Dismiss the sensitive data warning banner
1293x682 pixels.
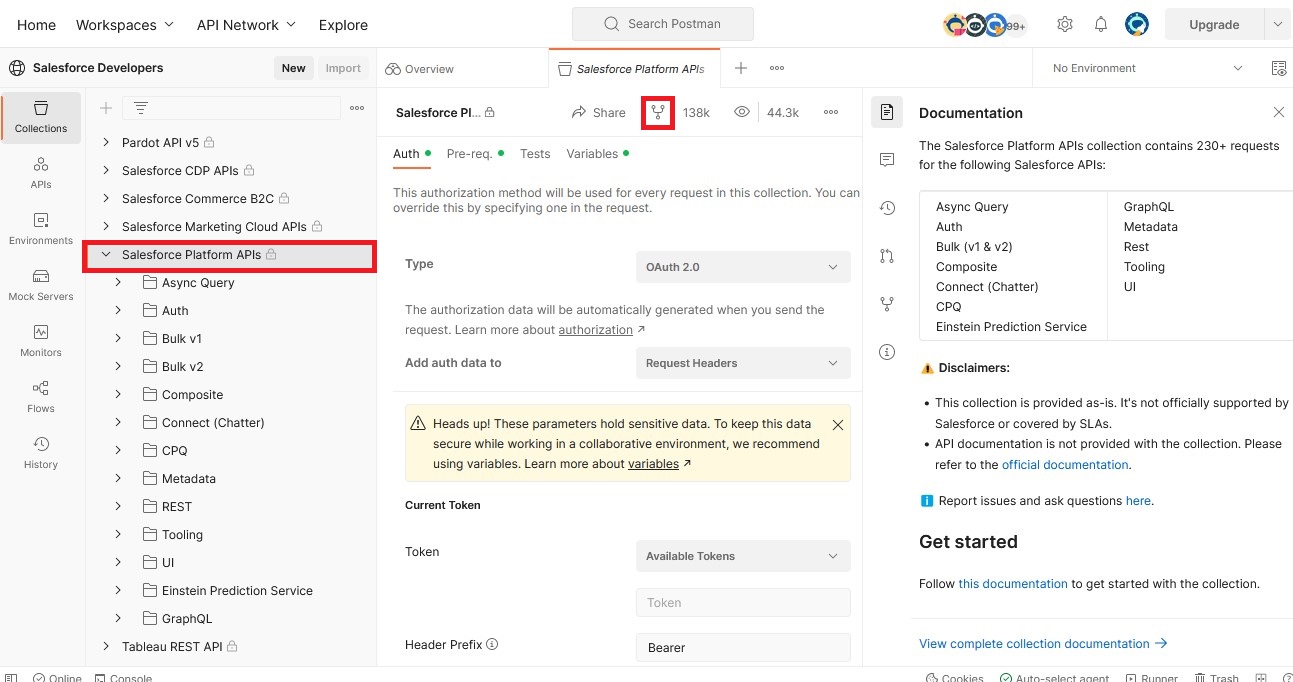point(838,424)
